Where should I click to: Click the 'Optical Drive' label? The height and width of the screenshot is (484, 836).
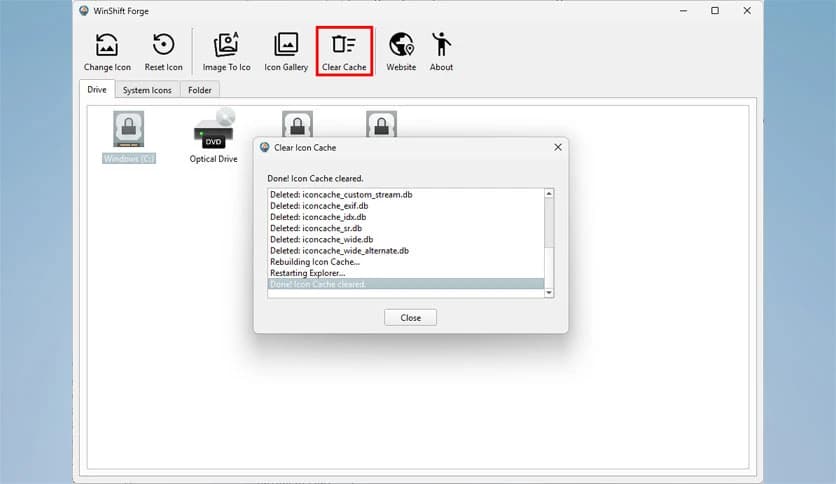coord(213,159)
